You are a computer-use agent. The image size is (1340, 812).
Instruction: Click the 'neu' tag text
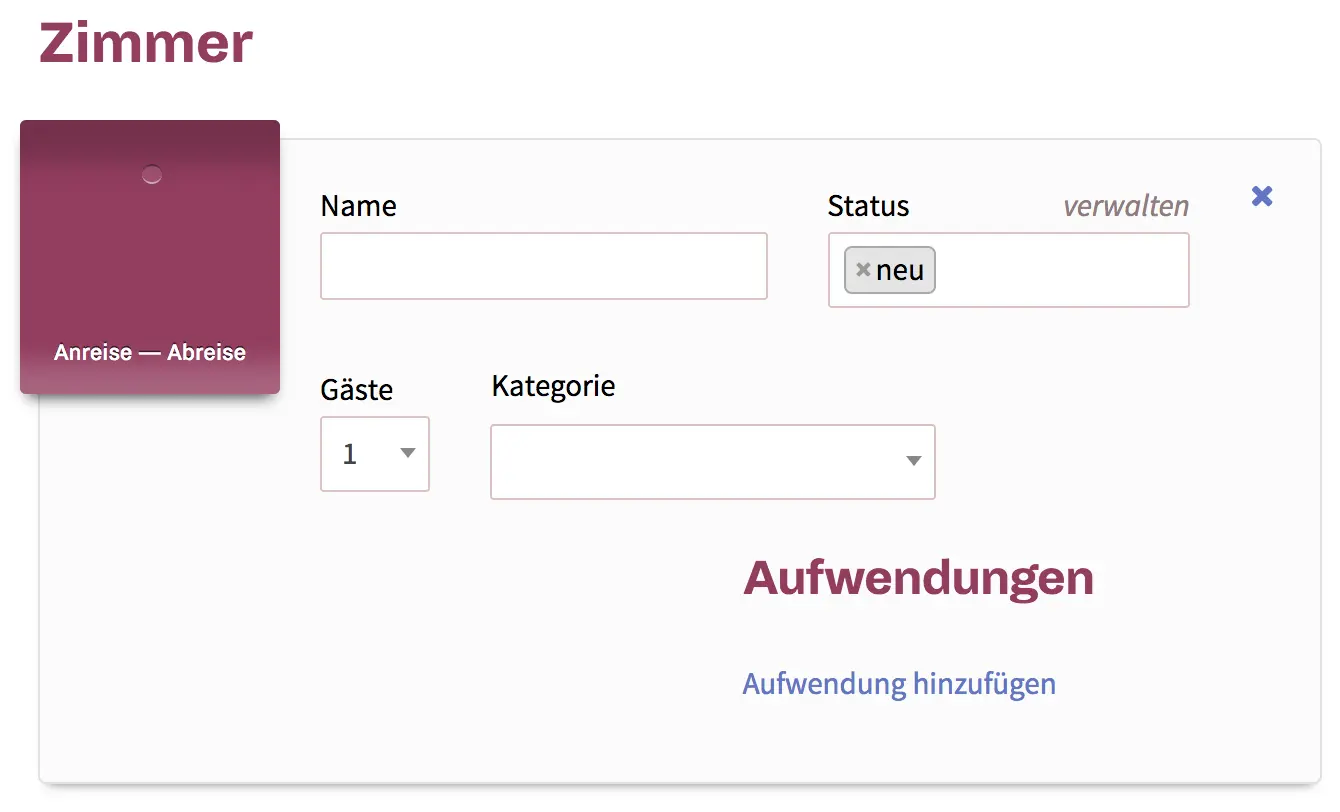click(x=899, y=270)
